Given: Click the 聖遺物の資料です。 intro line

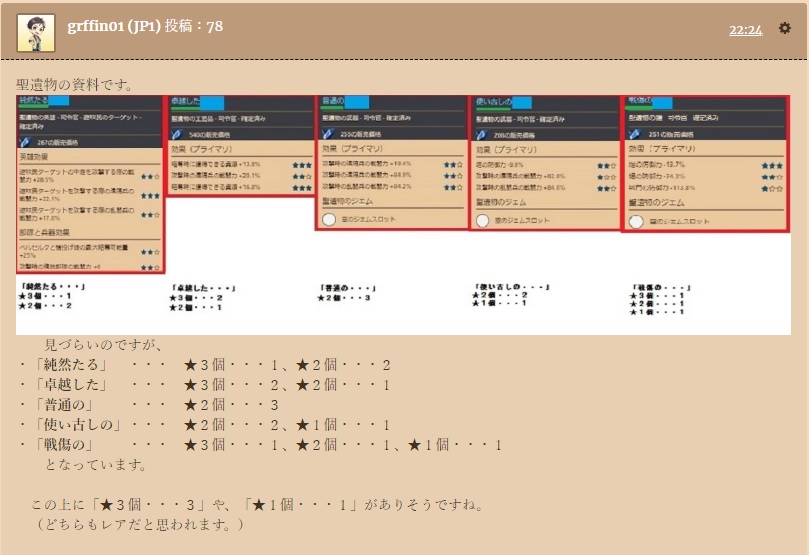Looking at the screenshot, I should click(75, 85).
